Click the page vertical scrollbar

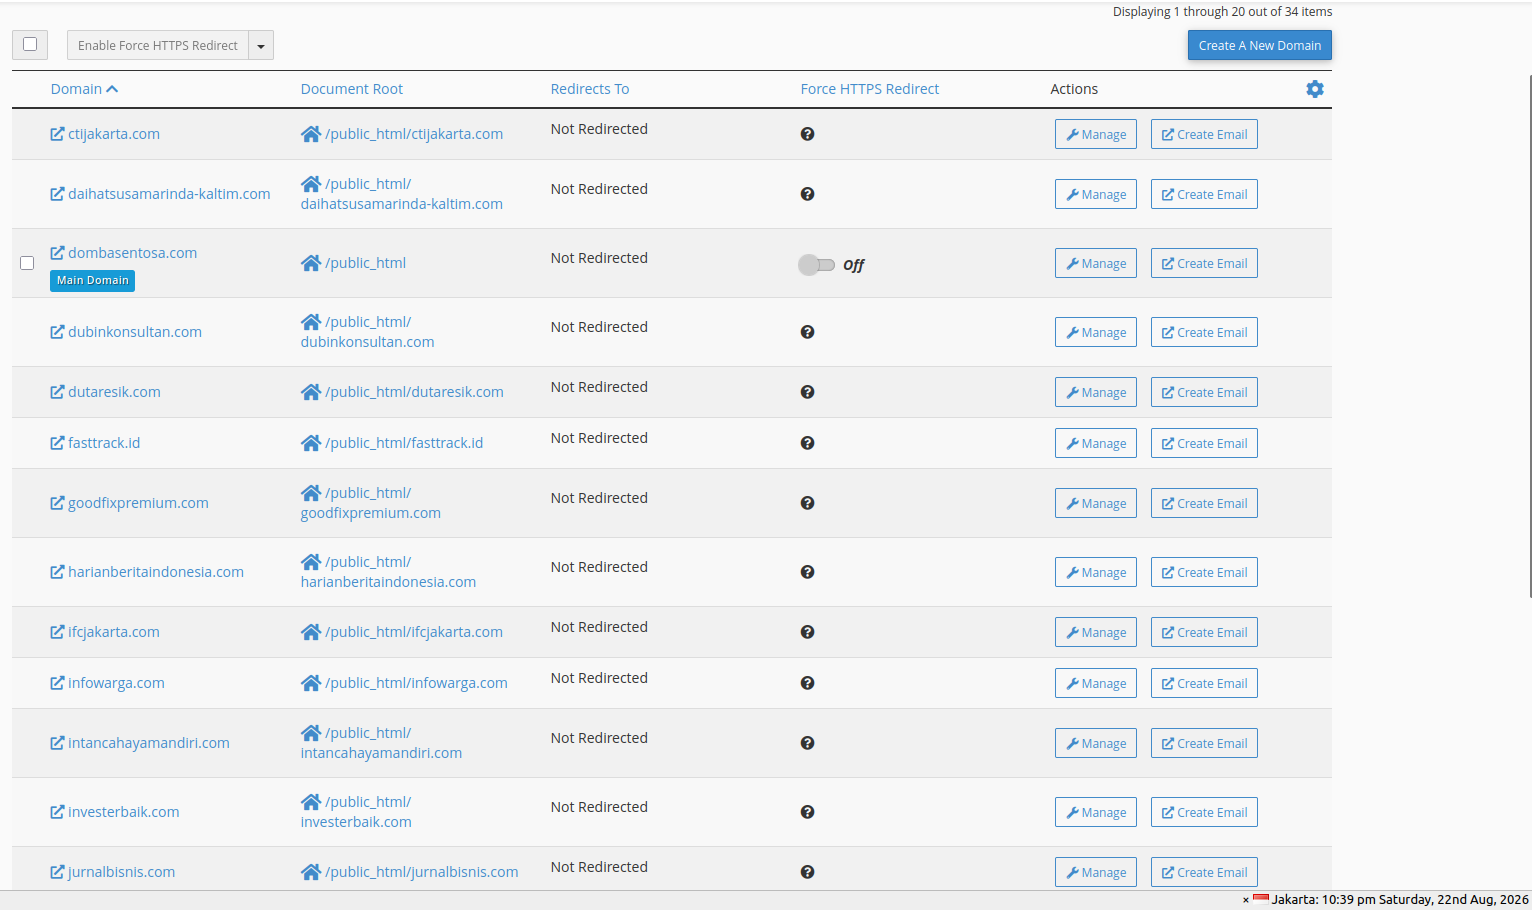point(1529,335)
